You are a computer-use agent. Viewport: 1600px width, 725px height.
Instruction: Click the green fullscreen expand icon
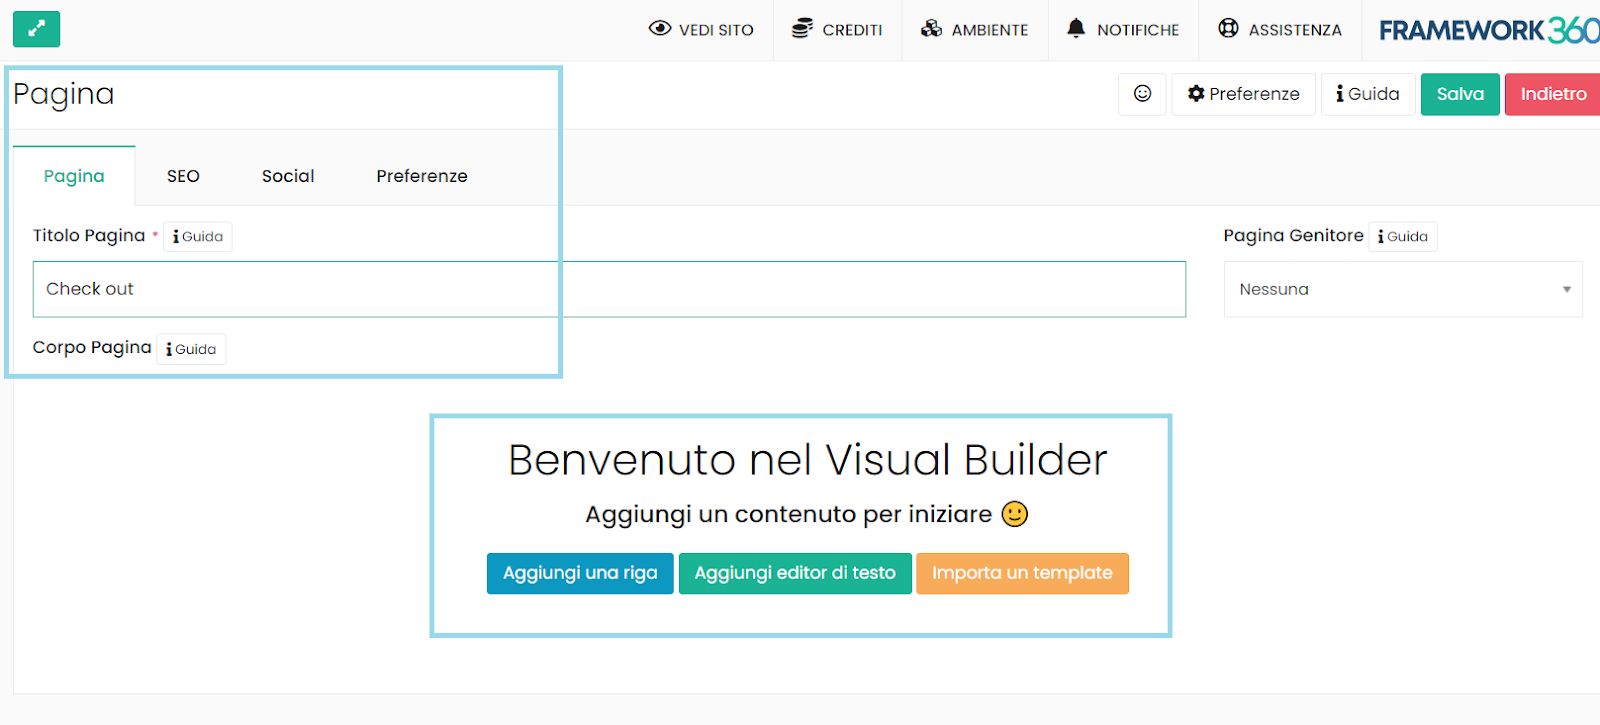(36, 29)
